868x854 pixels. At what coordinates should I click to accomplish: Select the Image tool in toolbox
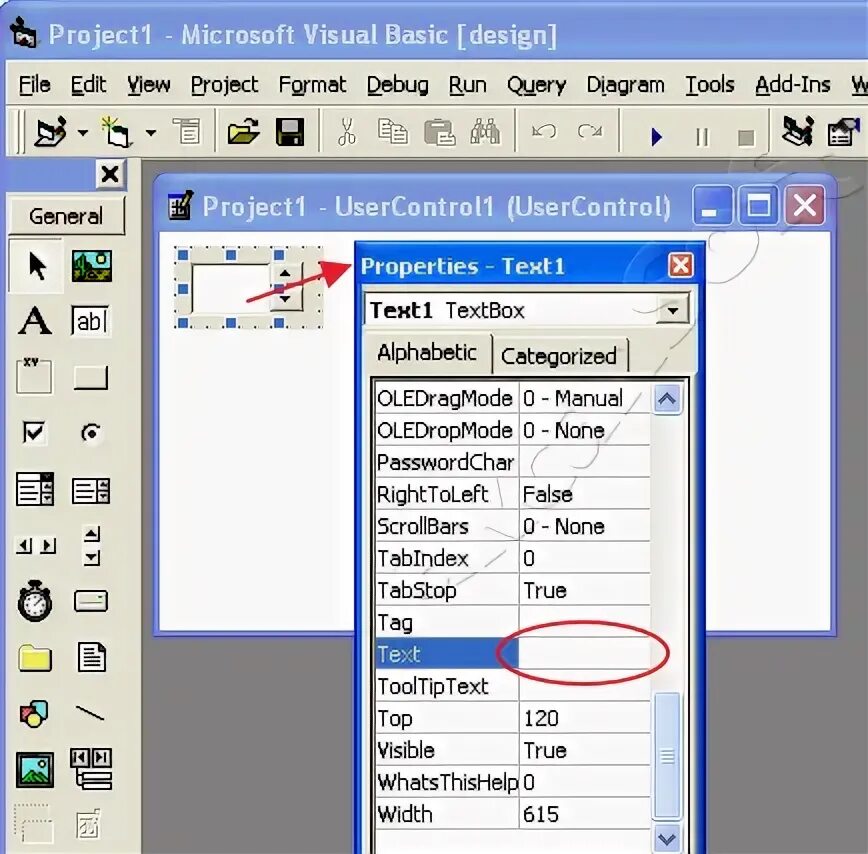(35, 770)
